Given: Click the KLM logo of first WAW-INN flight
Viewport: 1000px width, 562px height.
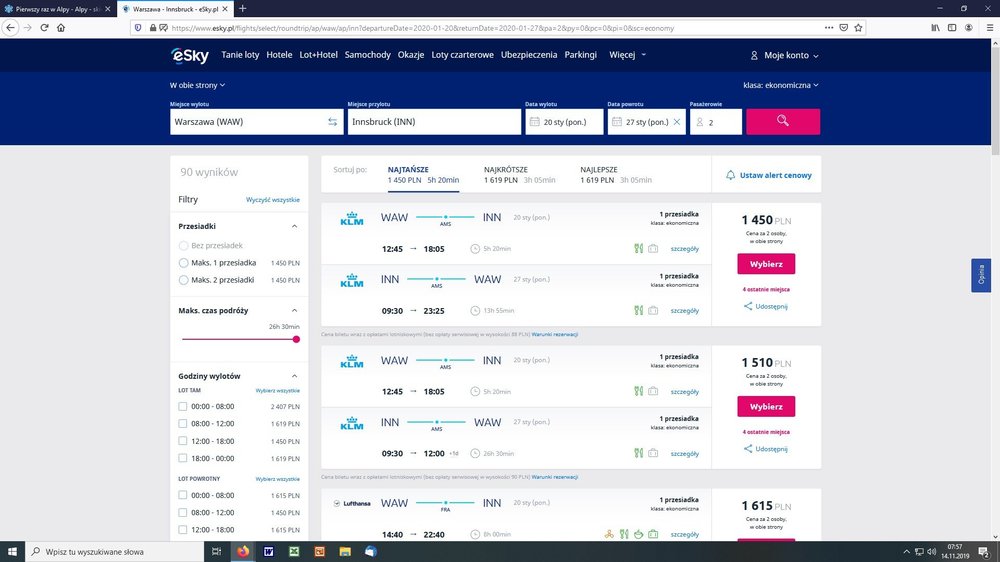Looking at the screenshot, I should pyautogui.click(x=351, y=219).
